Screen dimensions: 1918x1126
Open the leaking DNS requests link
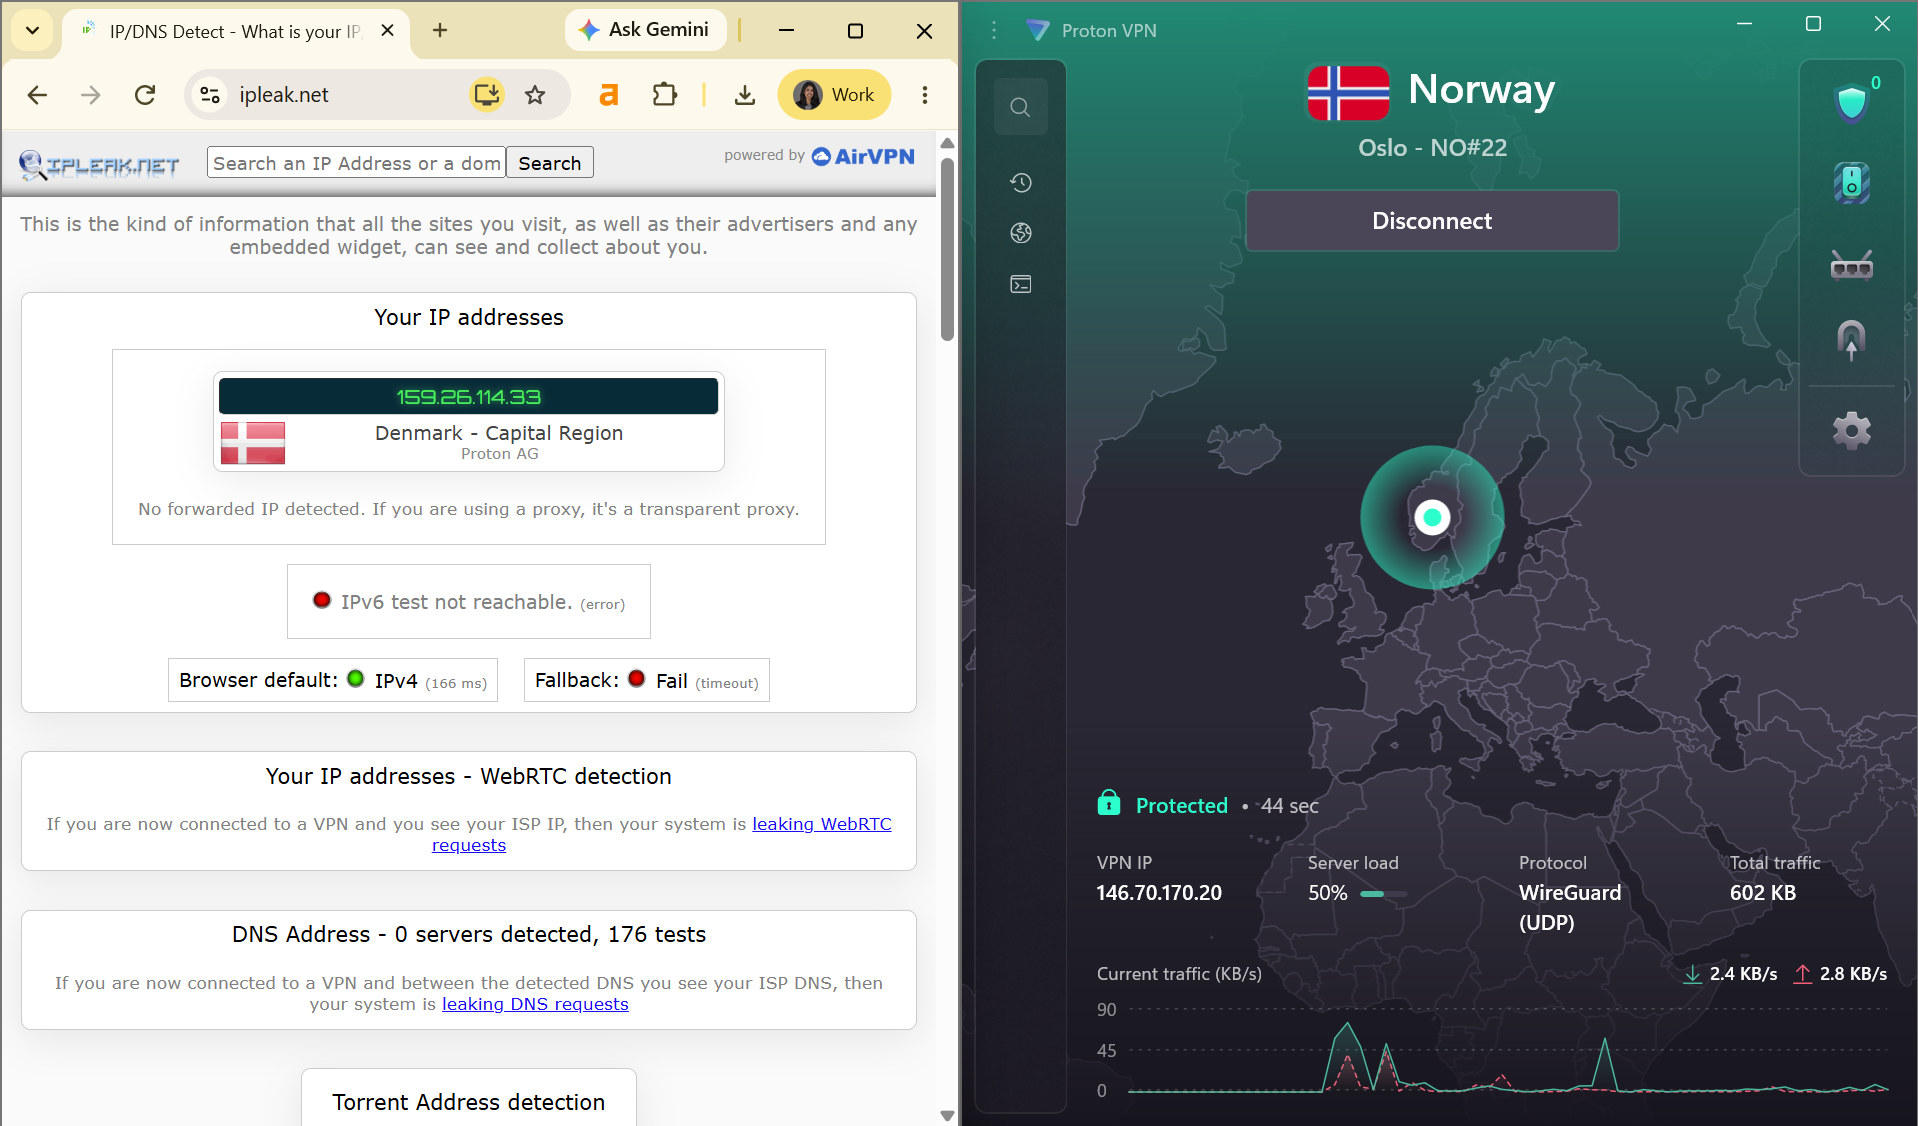click(535, 1004)
